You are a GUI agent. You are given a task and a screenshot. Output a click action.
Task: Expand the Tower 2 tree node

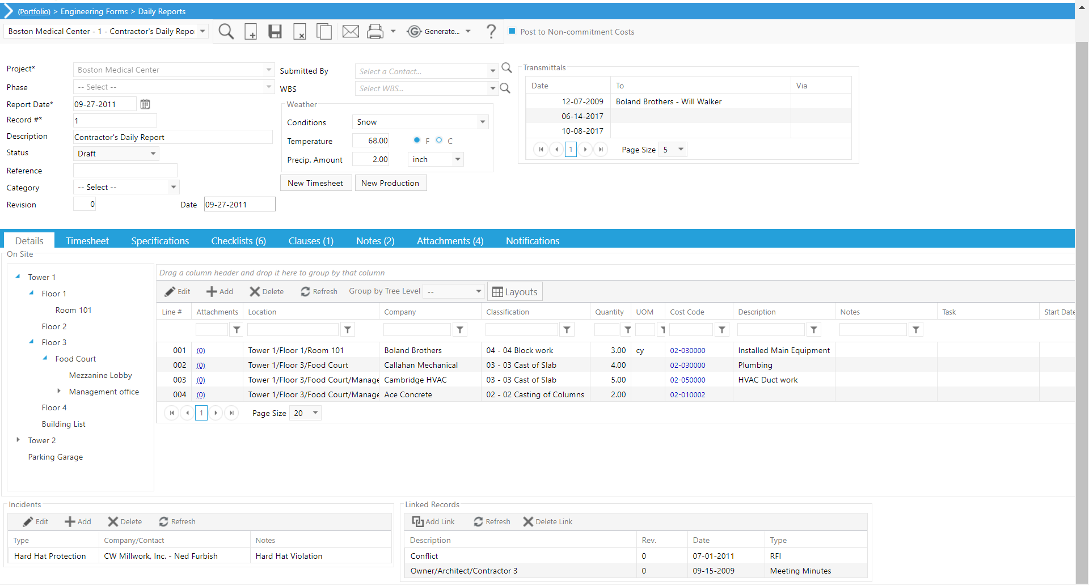click(x=18, y=440)
